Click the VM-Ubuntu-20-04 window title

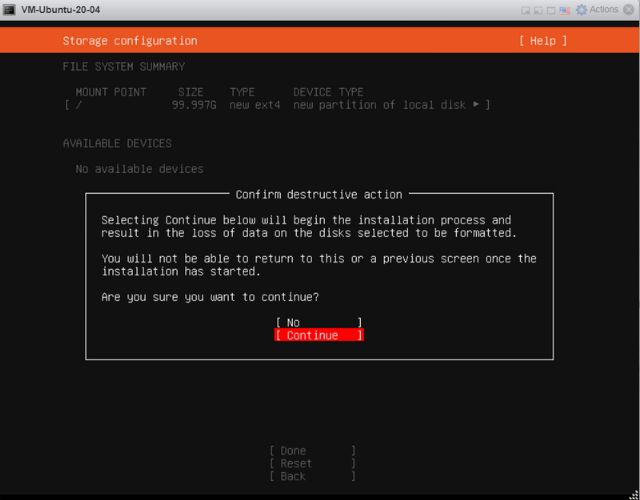click(x=60, y=9)
